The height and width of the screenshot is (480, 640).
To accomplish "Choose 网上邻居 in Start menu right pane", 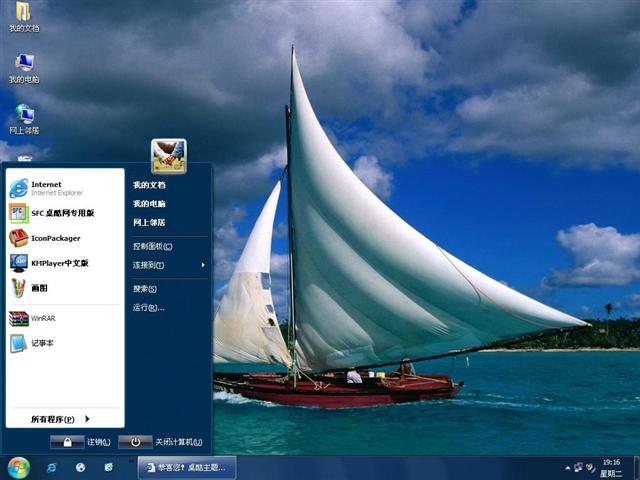I will [149, 222].
